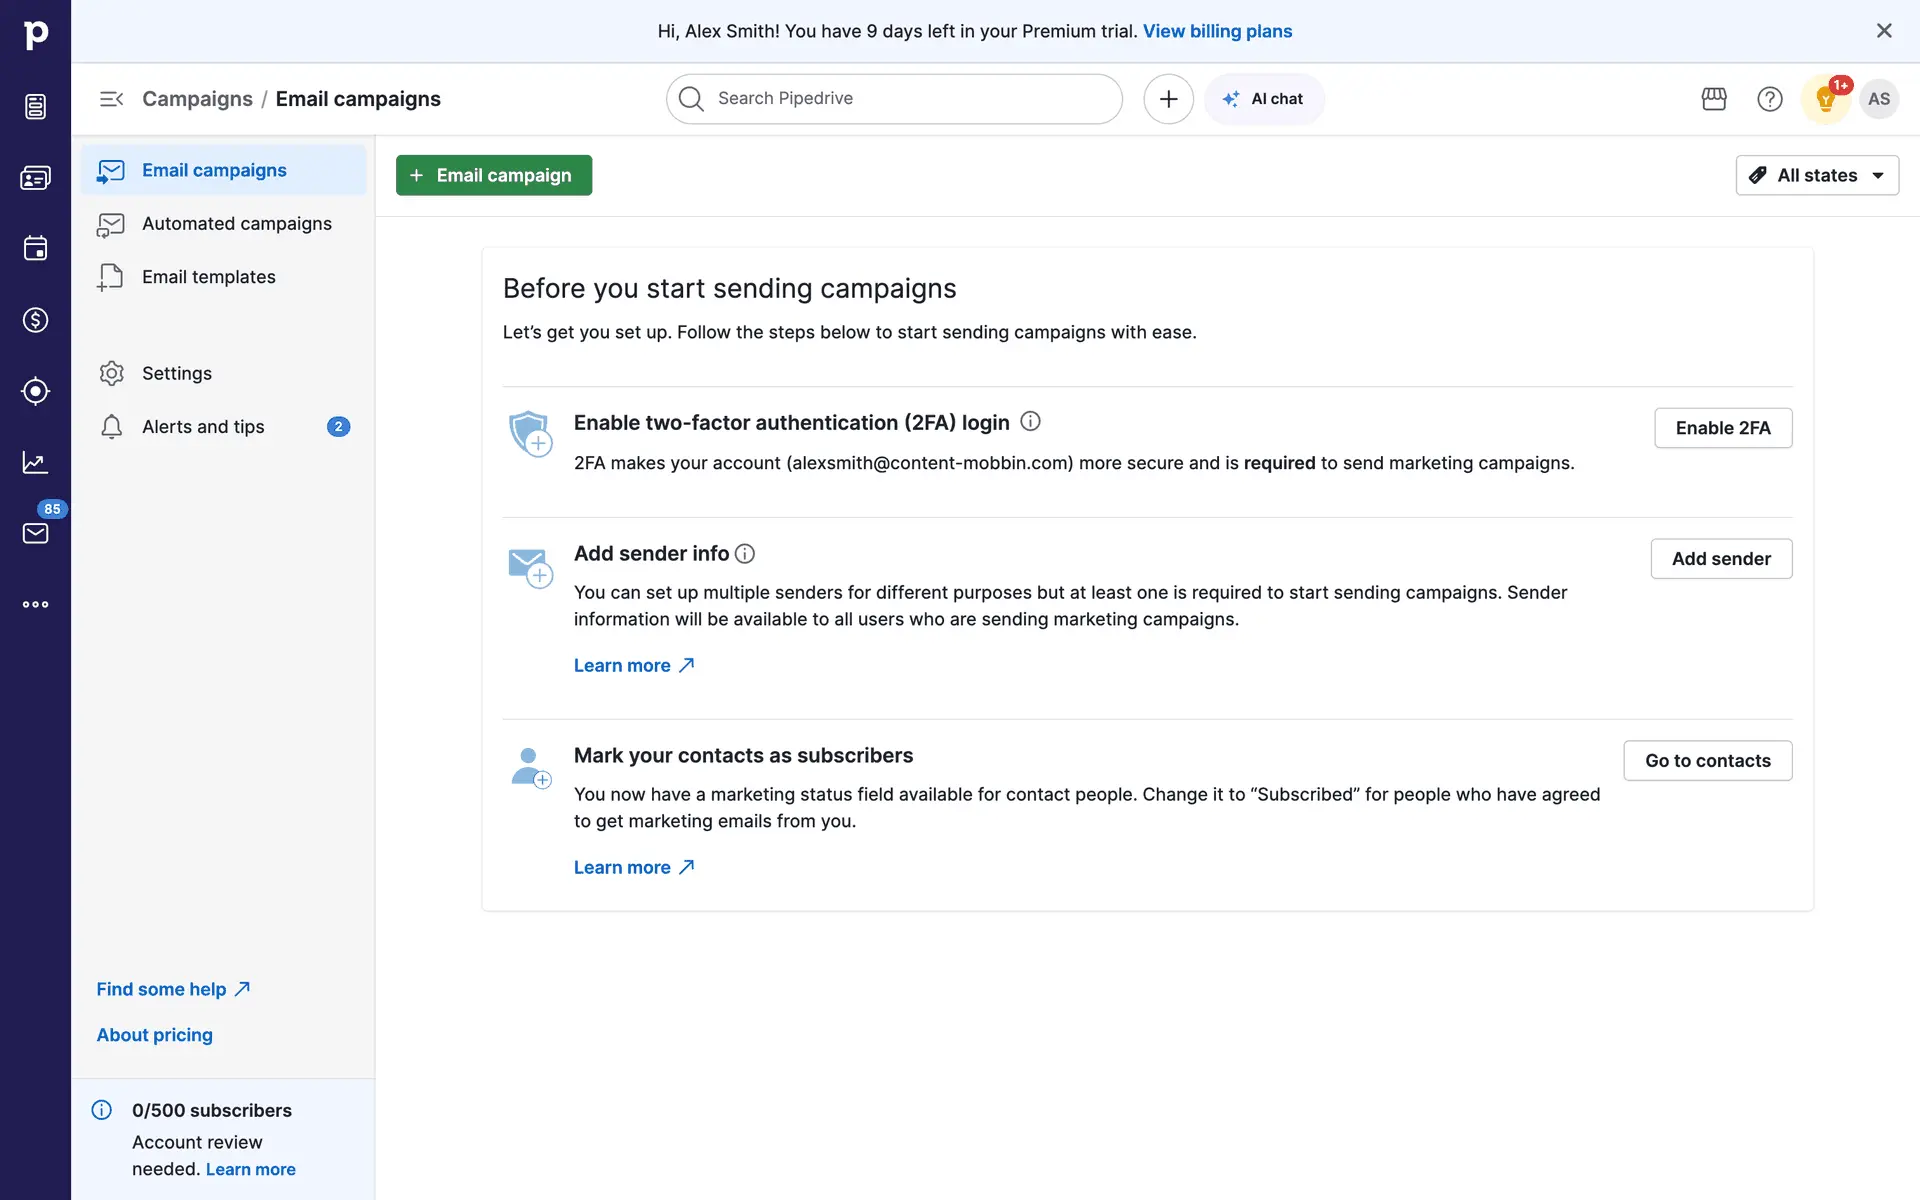Screen dimensions: 1920x1200
Task: Open the Mail inbox icon with 85 badge
Action: tap(35, 533)
